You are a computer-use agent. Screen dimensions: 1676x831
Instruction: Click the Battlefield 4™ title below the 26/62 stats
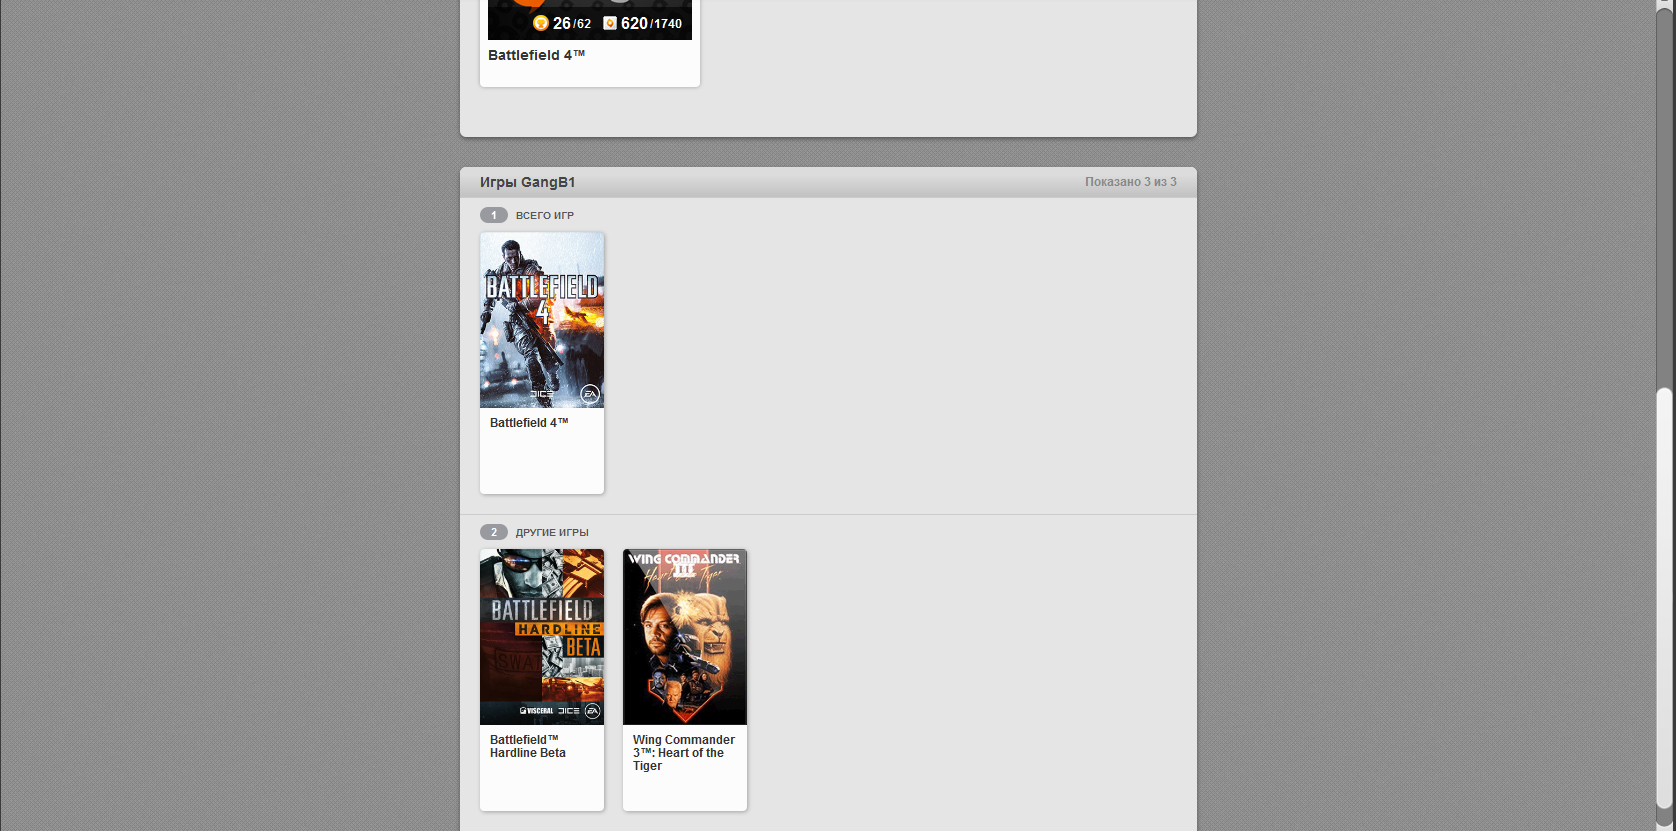tap(536, 55)
